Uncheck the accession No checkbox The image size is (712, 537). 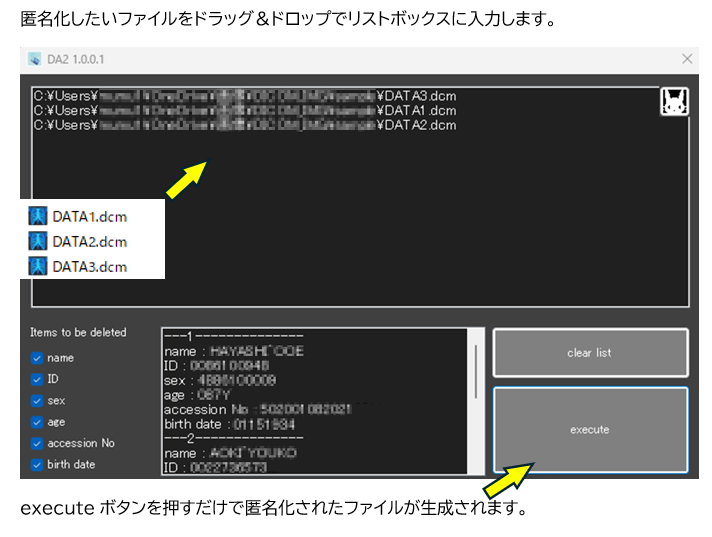click(x=37, y=443)
